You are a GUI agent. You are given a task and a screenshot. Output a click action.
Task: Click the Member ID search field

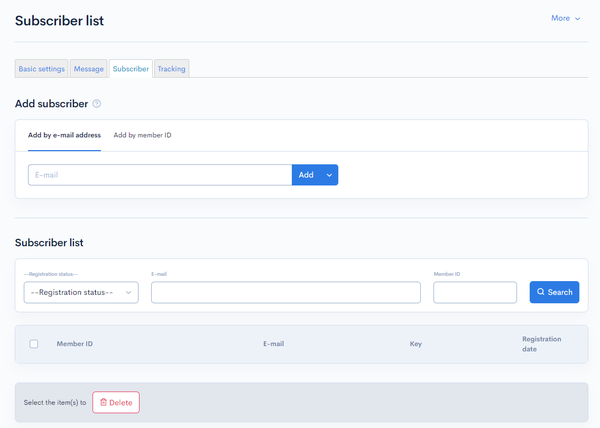click(475, 293)
